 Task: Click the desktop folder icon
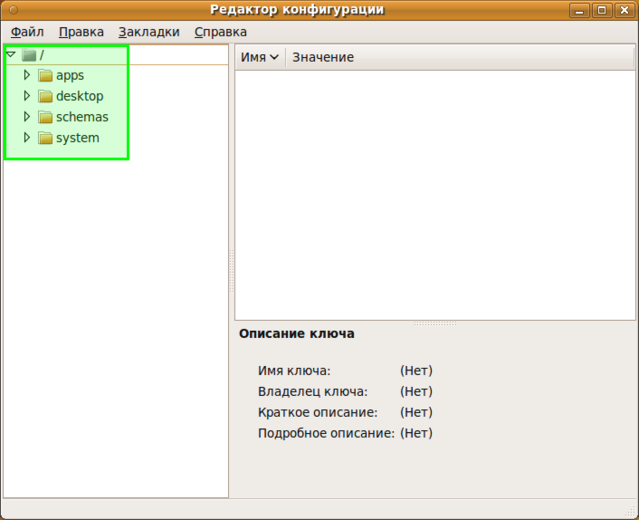[x=45, y=97]
